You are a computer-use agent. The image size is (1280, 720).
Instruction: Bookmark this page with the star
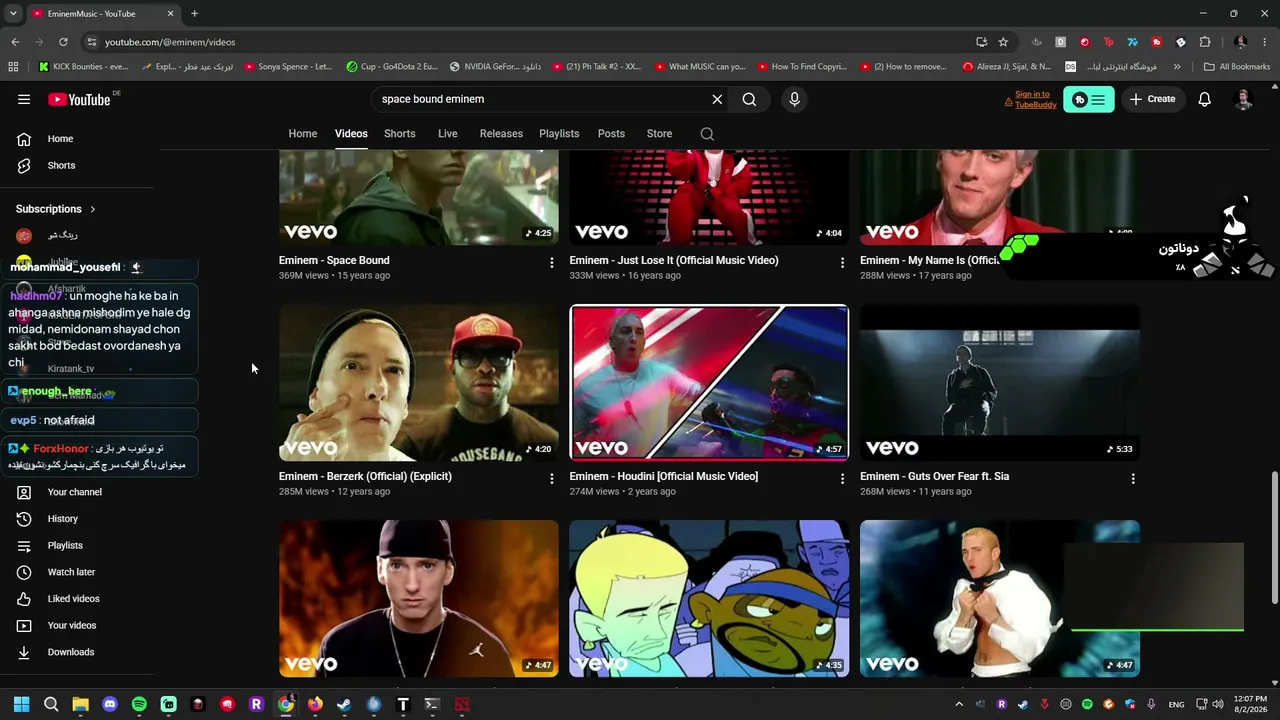tap(1003, 42)
